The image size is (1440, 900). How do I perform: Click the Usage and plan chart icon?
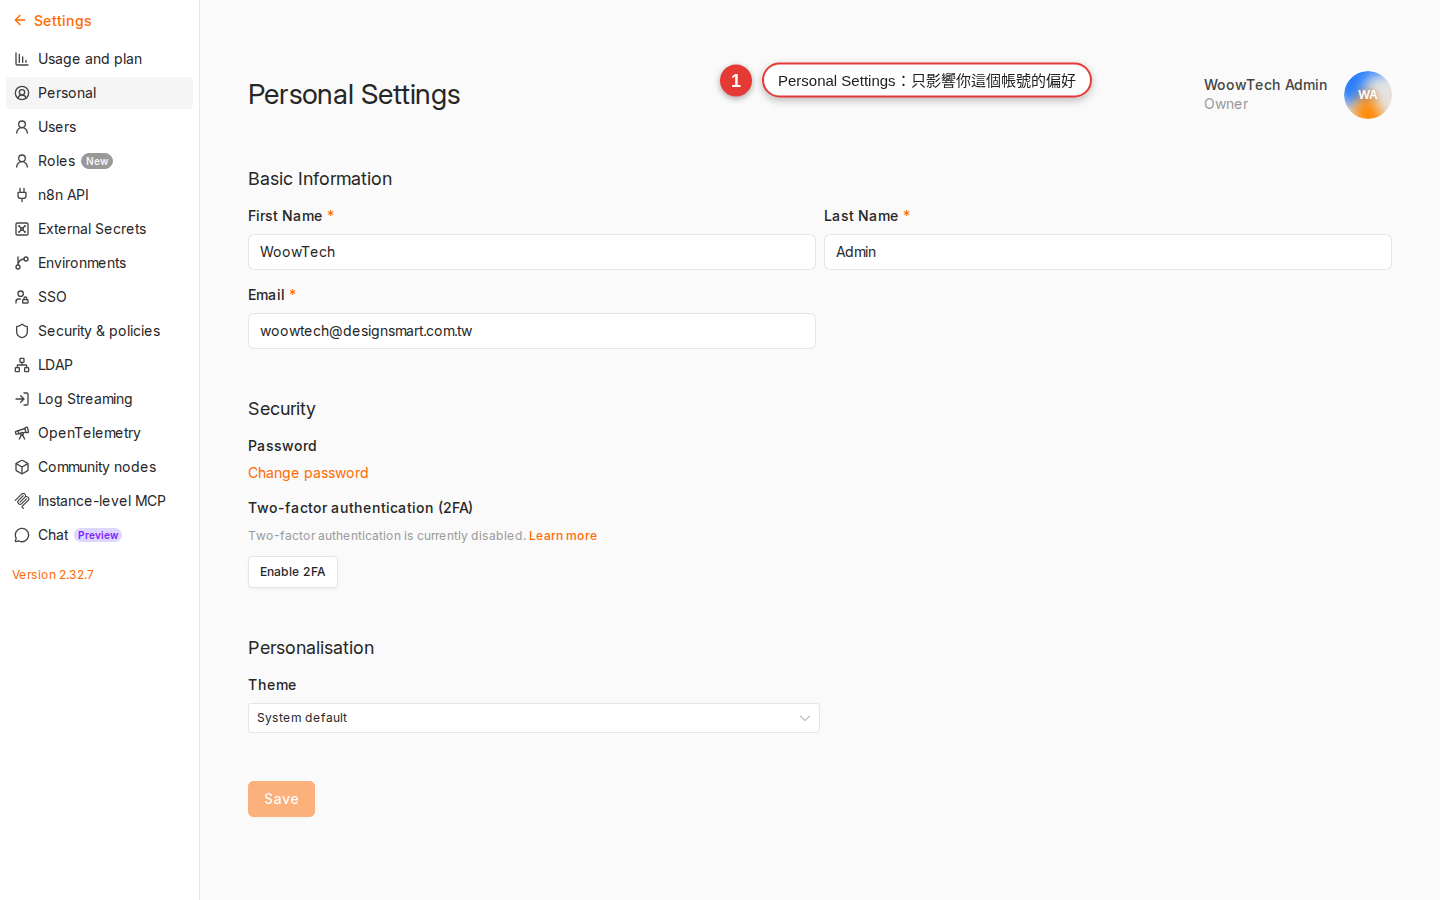[x=22, y=59]
